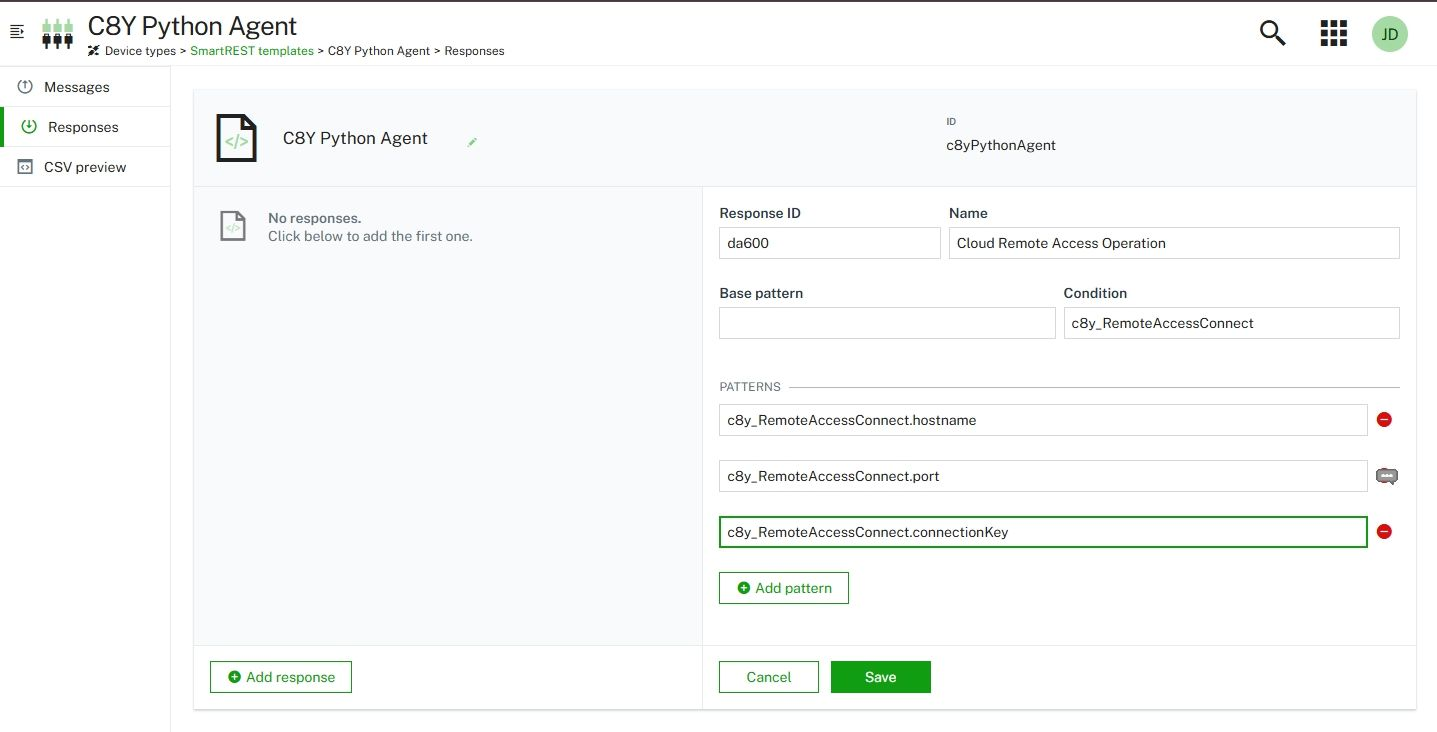Switch to the Responses tab
Screen dimensions: 1437x732
click(x=83, y=127)
